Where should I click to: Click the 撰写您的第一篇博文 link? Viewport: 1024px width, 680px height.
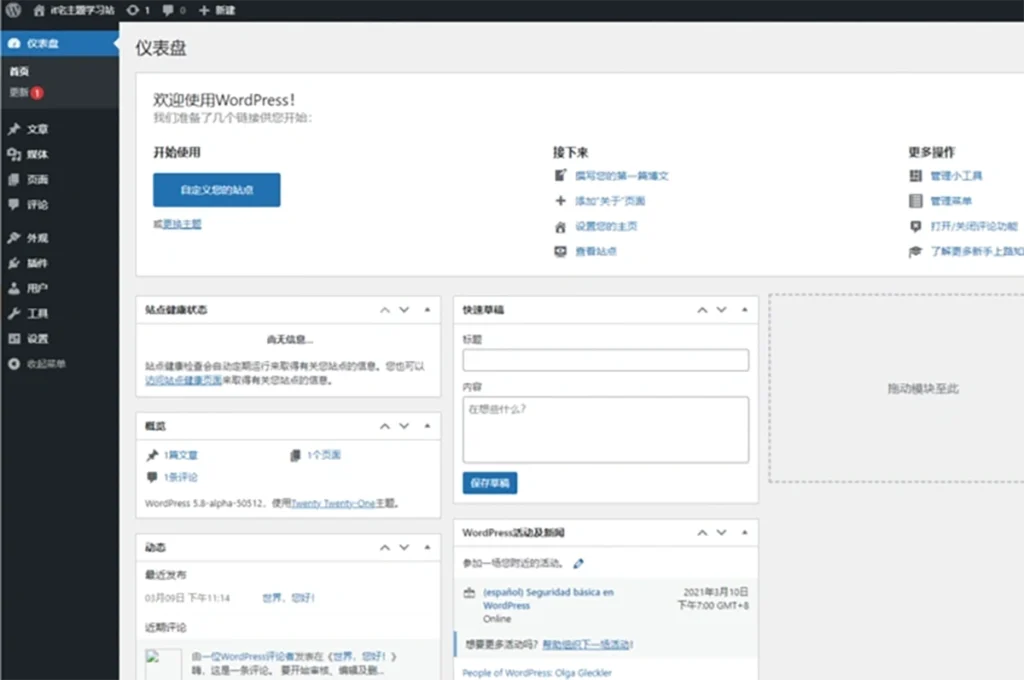622,176
